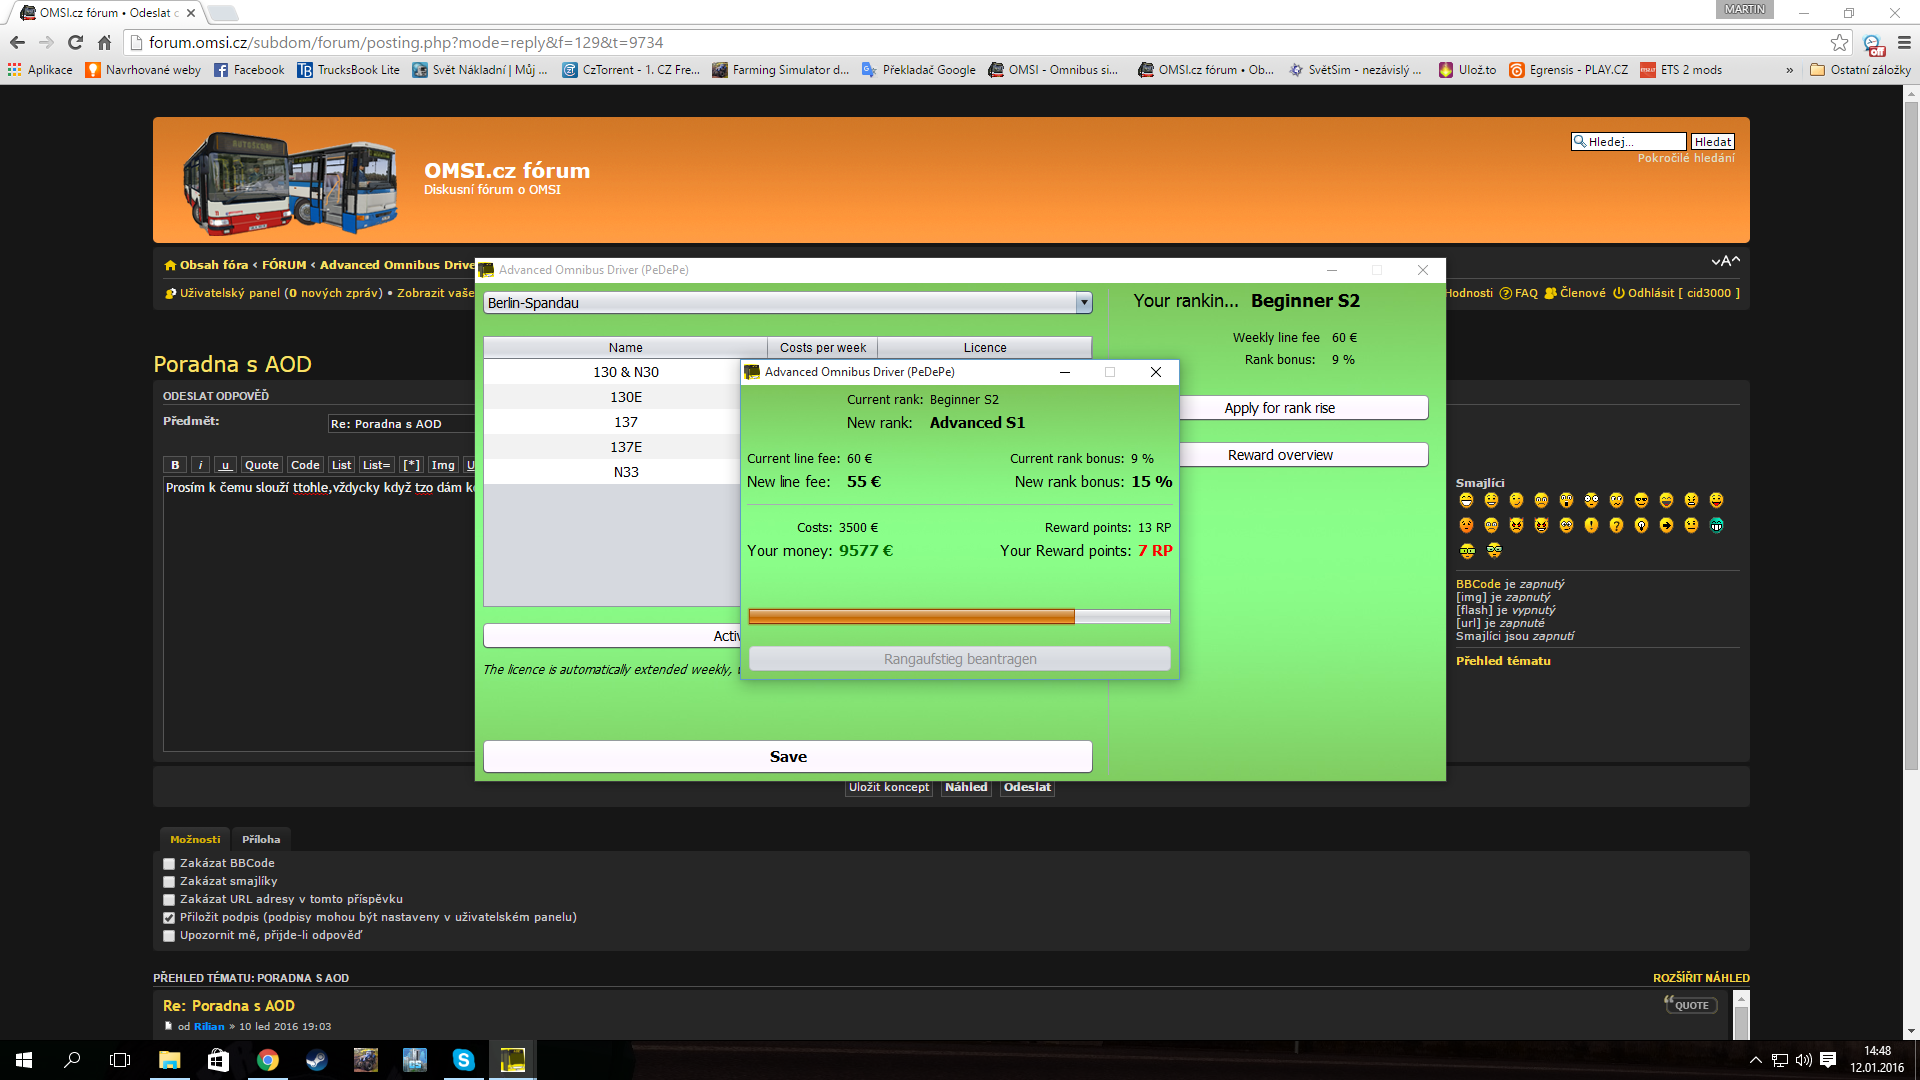Open Skype from the taskbar
Screen dimensions: 1920x1080
coord(463,1060)
